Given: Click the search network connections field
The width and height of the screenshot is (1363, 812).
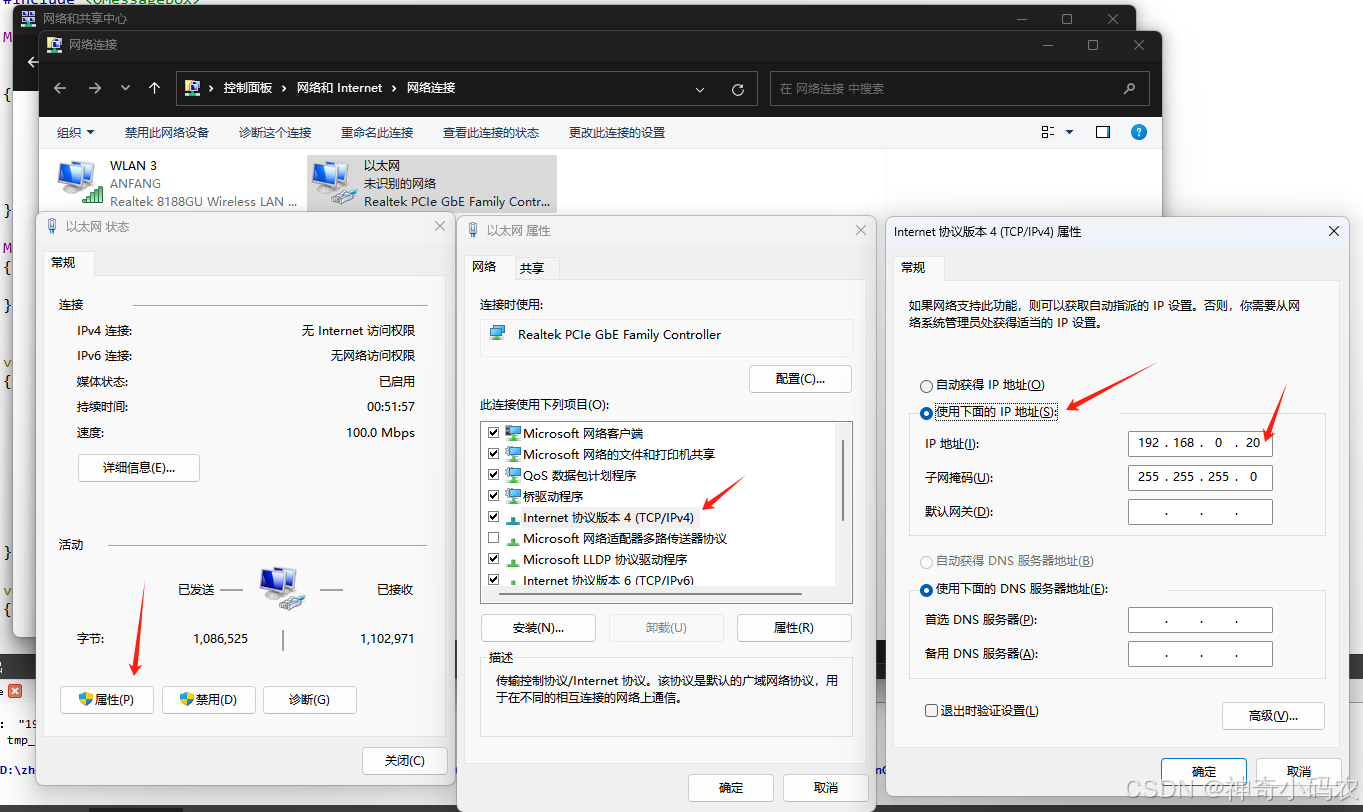Looking at the screenshot, I should [x=959, y=88].
